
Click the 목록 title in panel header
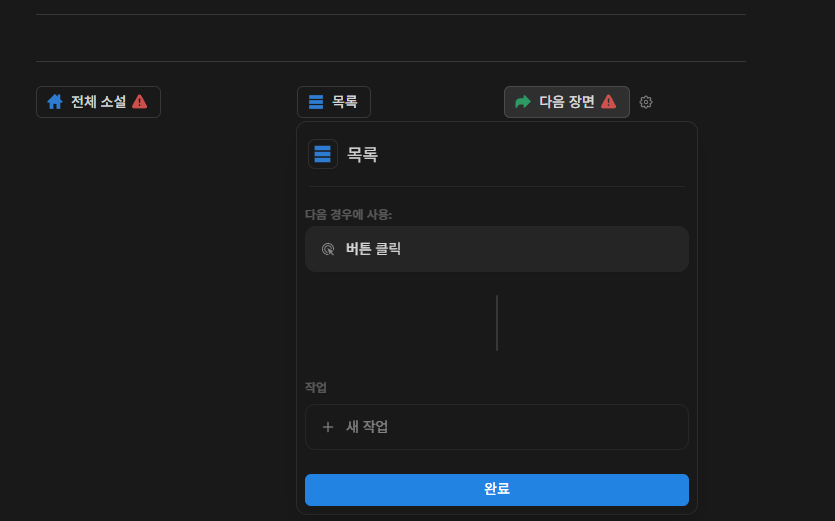[x=363, y=154]
